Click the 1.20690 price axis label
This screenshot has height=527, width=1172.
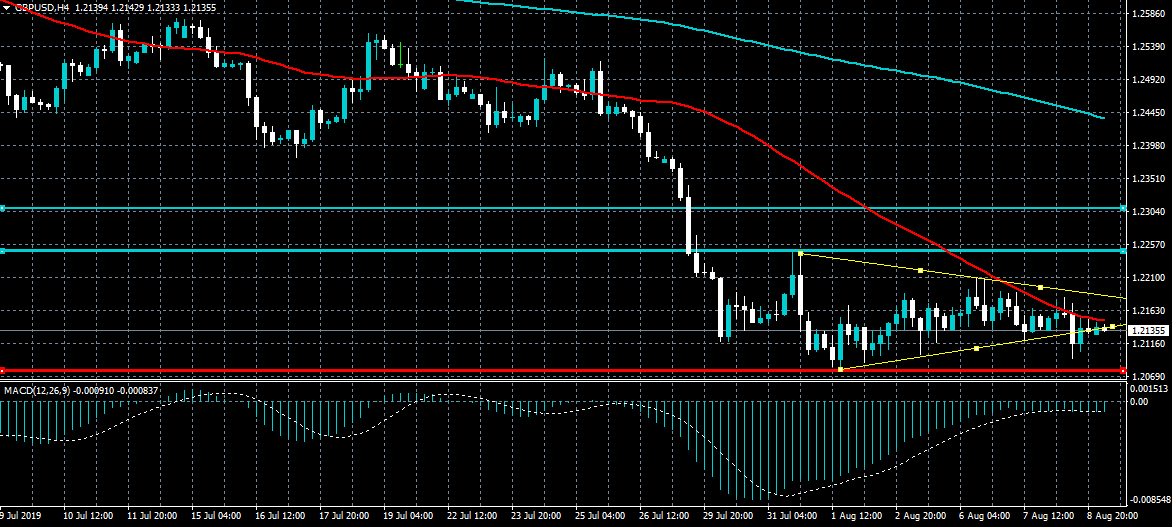pos(1149,376)
